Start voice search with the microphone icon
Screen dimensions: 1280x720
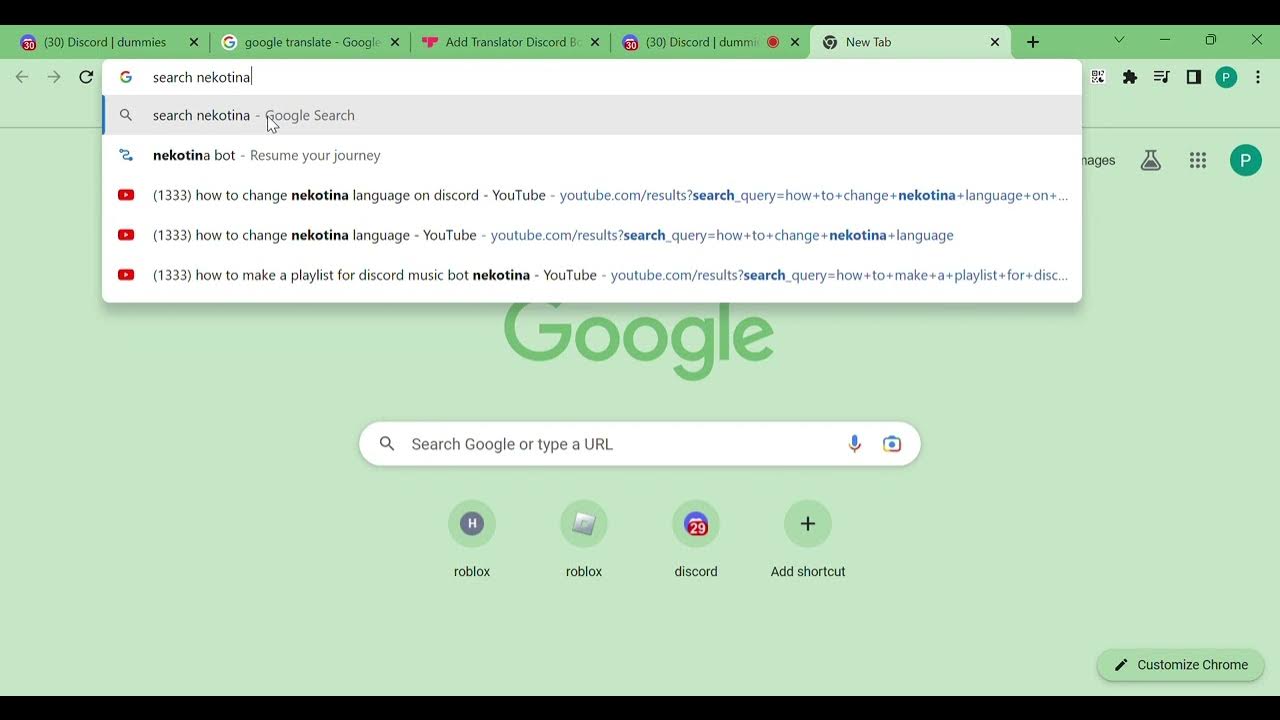coord(854,444)
